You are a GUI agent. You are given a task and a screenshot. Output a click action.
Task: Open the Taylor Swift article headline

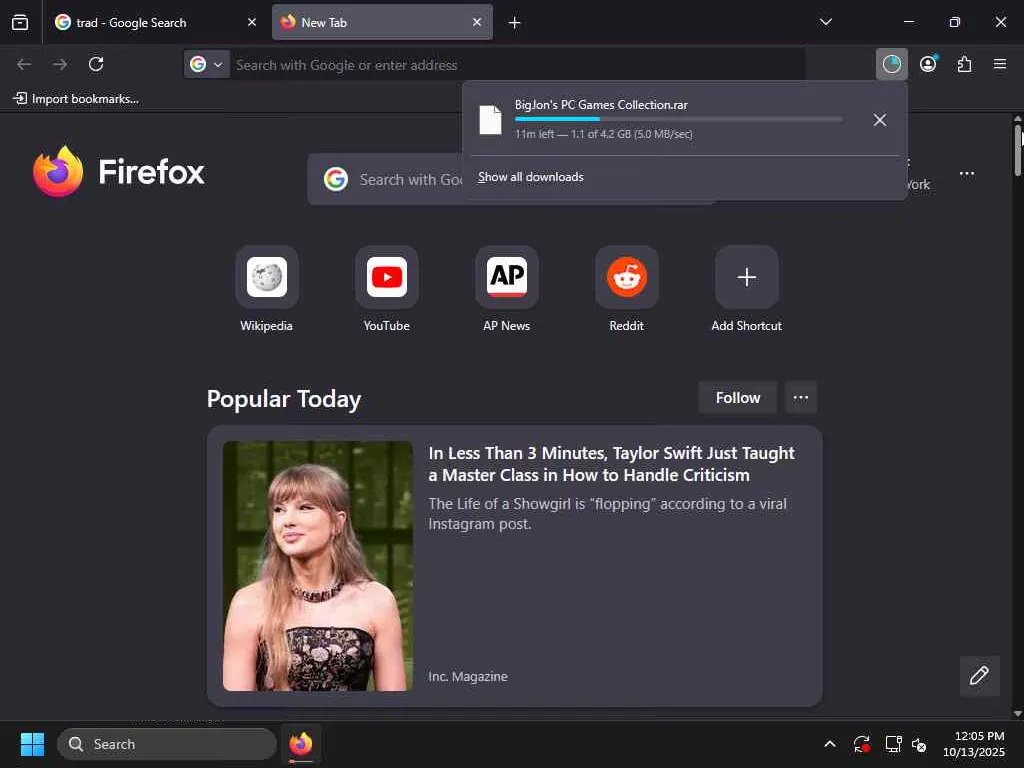[611, 464]
